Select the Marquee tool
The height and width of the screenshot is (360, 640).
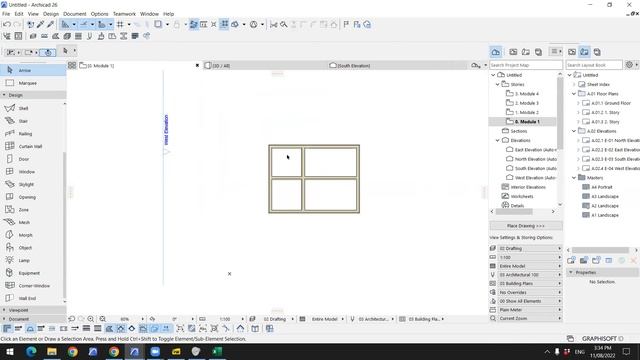pos(33,83)
